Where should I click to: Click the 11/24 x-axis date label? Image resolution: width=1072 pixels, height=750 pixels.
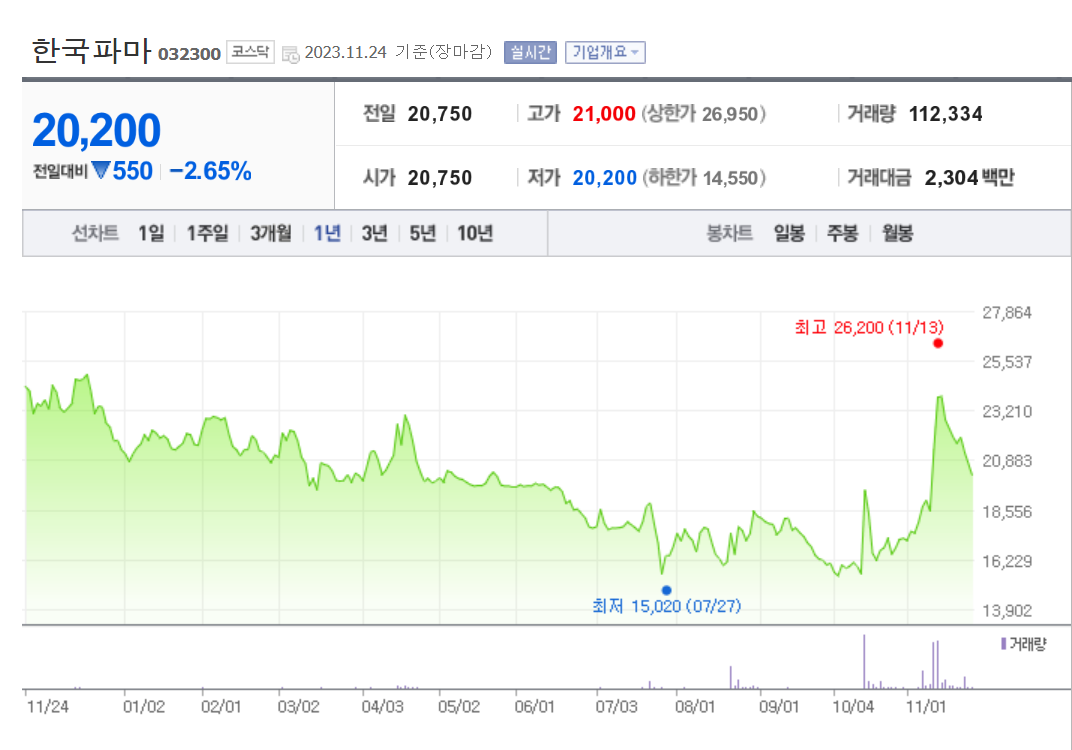(x=48, y=706)
